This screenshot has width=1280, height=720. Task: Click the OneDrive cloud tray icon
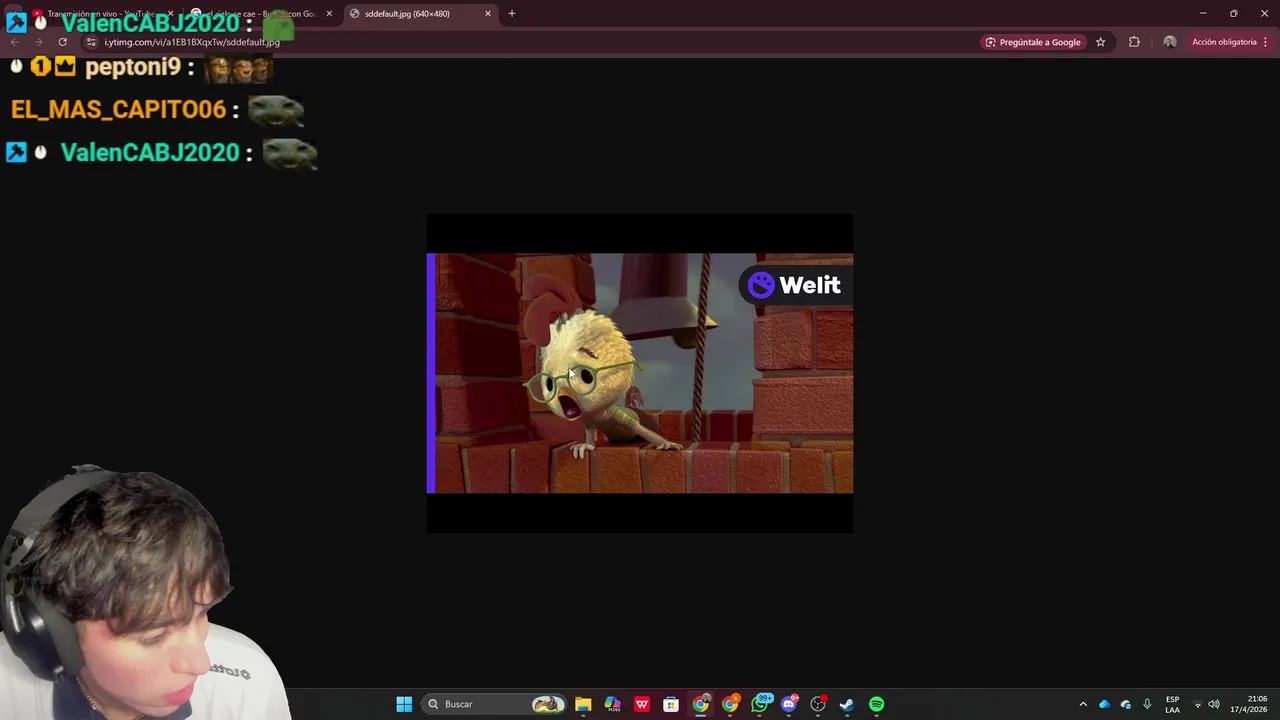point(1105,704)
